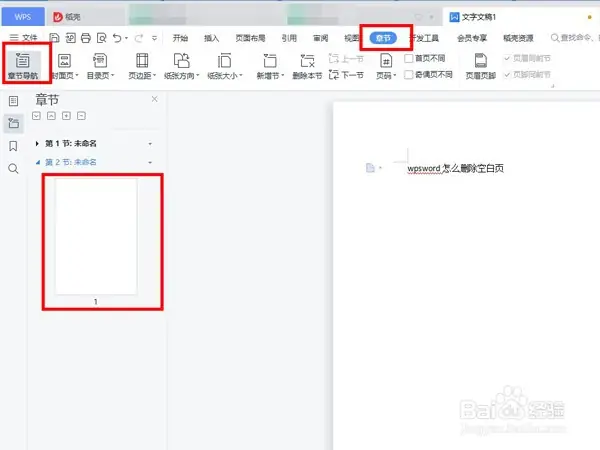Click the Header and Footer (页眉页脚) button
This screenshot has height=450, width=600.
coord(481,66)
